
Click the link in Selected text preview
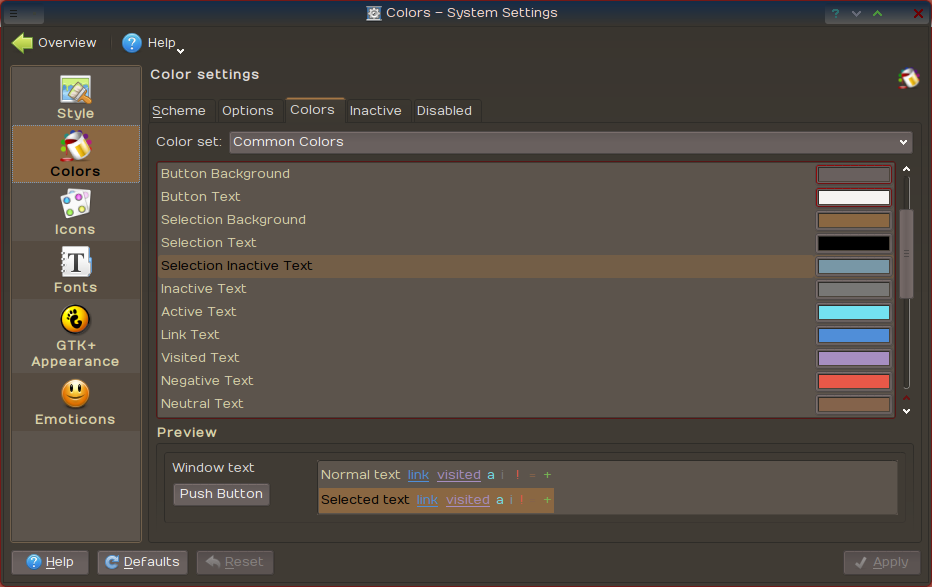427,500
